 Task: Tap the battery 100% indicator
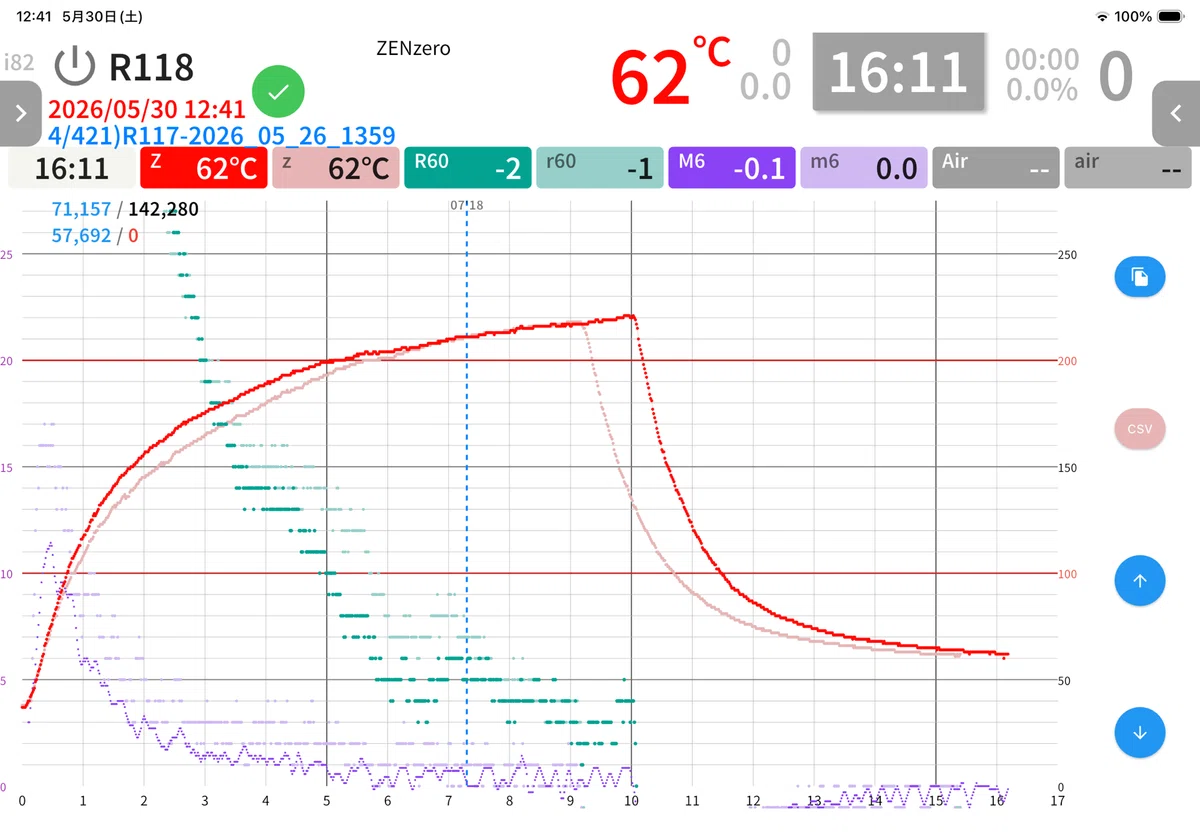coord(1150,17)
